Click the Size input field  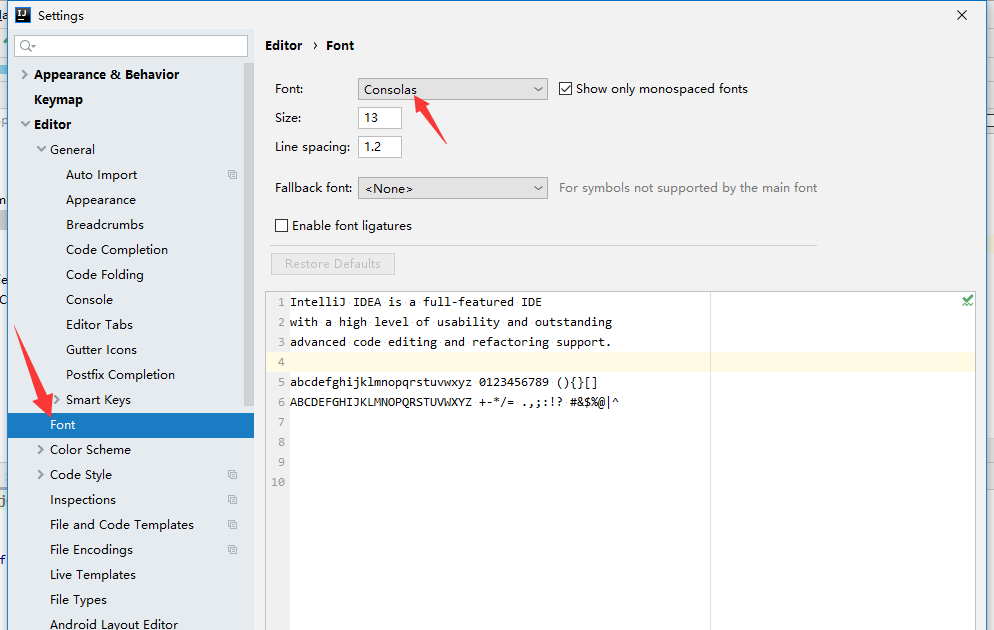[x=380, y=118]
